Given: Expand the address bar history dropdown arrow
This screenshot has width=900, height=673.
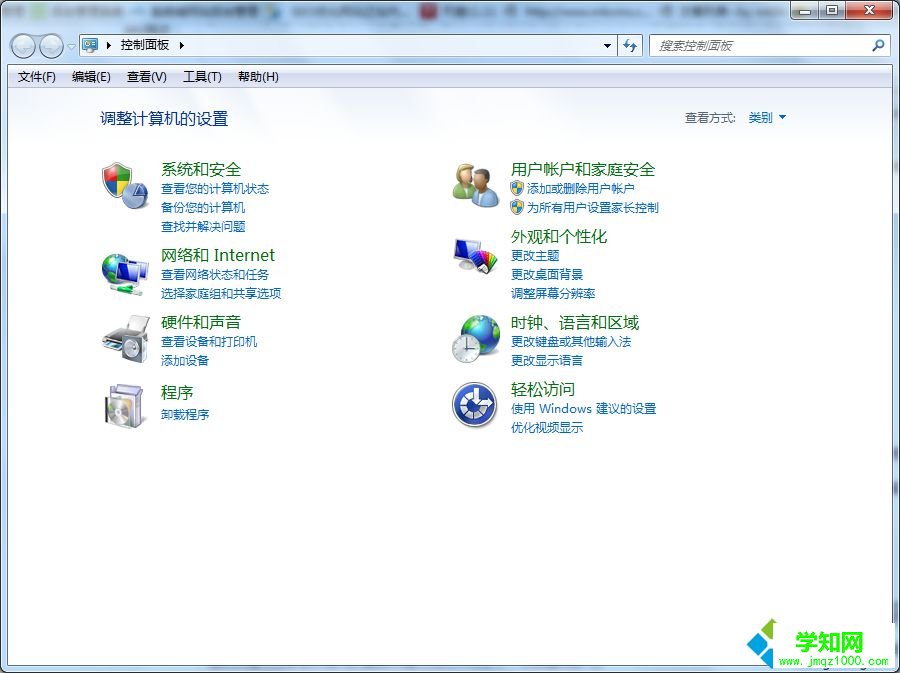Looking at the screenshot, I should point(606,45).
